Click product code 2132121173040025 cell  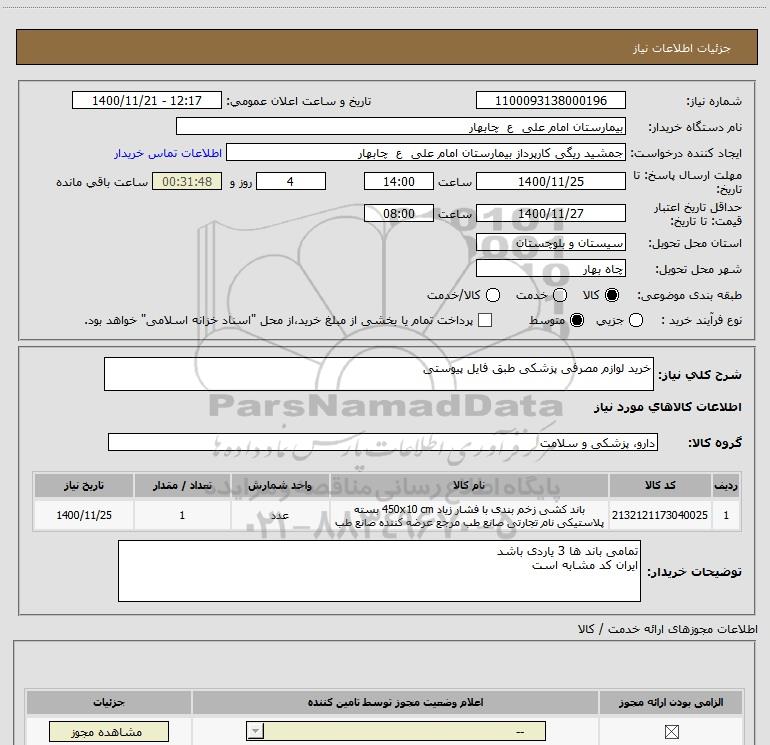(x=660, y=515)
